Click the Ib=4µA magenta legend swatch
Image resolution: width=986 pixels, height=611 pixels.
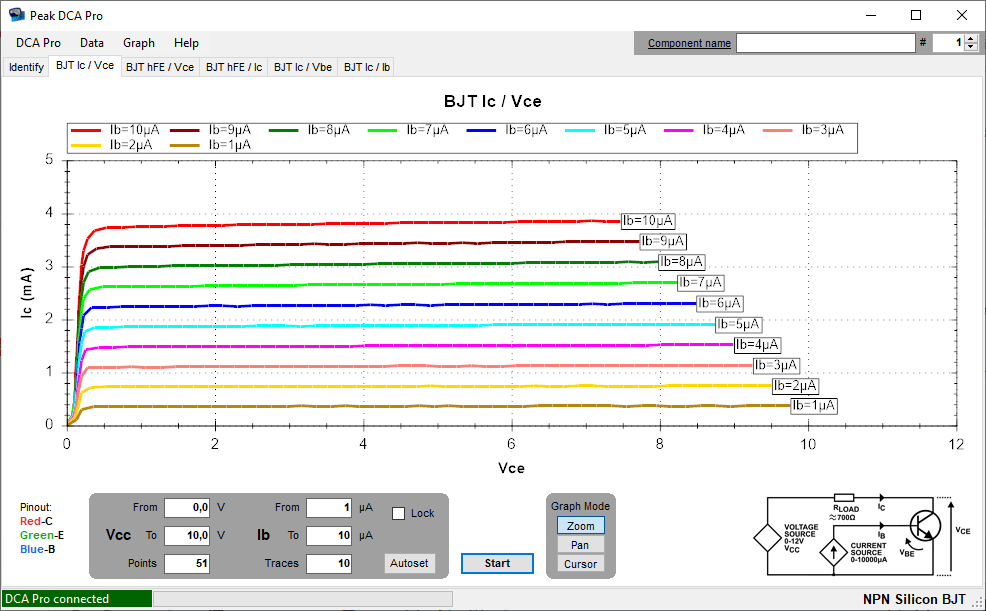pos(679,130)
